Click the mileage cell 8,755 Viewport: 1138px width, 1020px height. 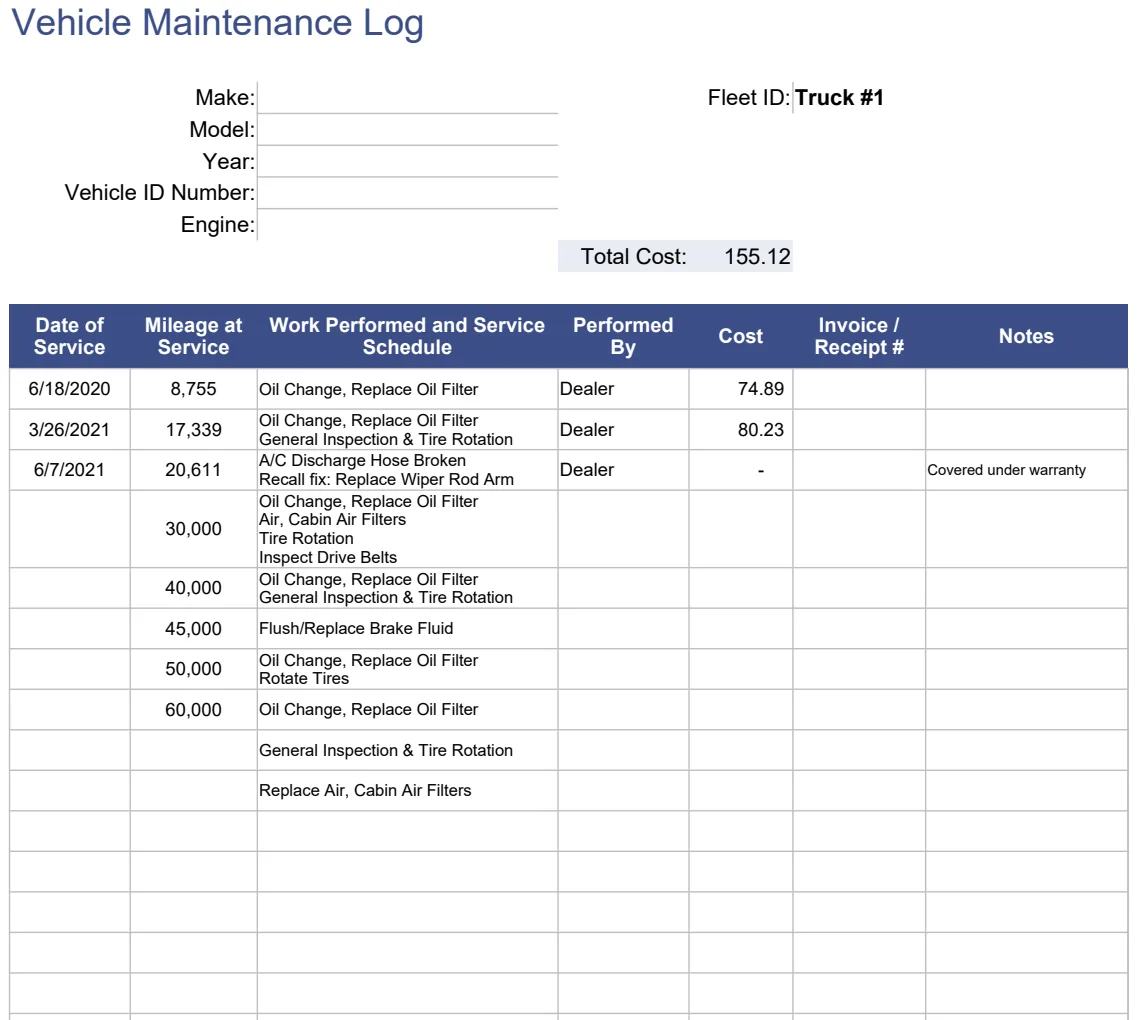click(193, 389)
